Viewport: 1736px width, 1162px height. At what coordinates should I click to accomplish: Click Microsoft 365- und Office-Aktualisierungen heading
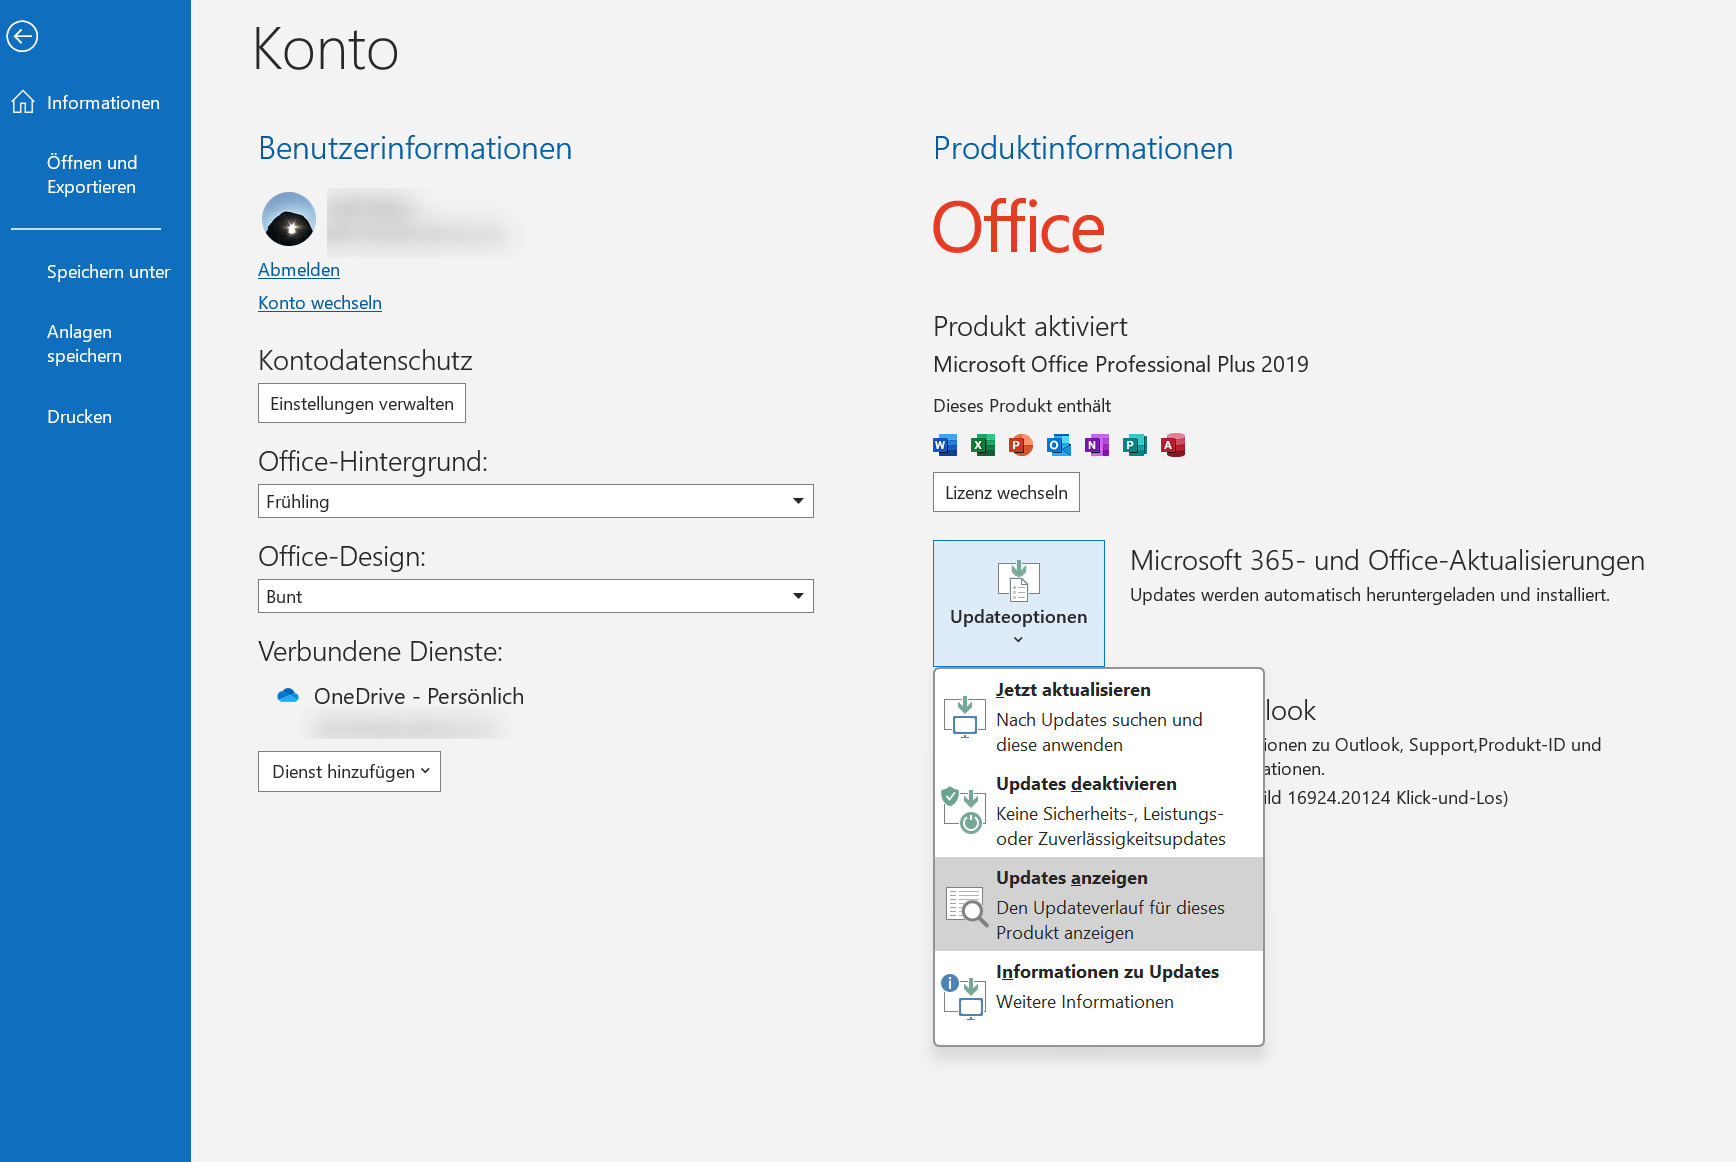[x=1387, y=561]
